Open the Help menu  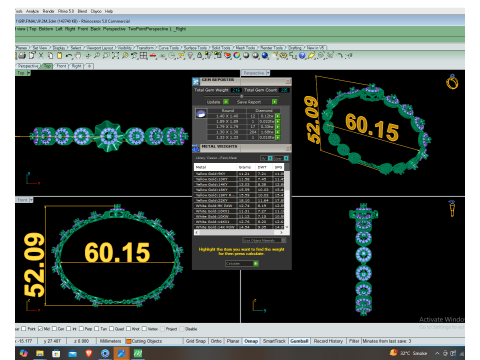[x=109, y=11]
